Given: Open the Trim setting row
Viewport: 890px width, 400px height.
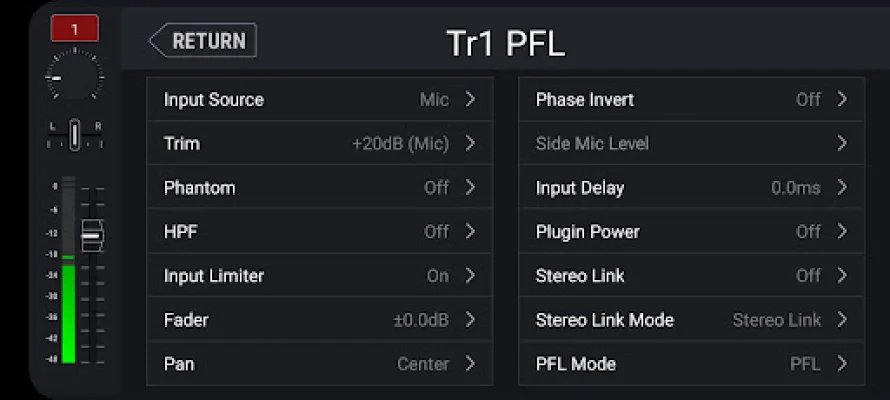Looking at the screenshot, I should click(319, 144).
